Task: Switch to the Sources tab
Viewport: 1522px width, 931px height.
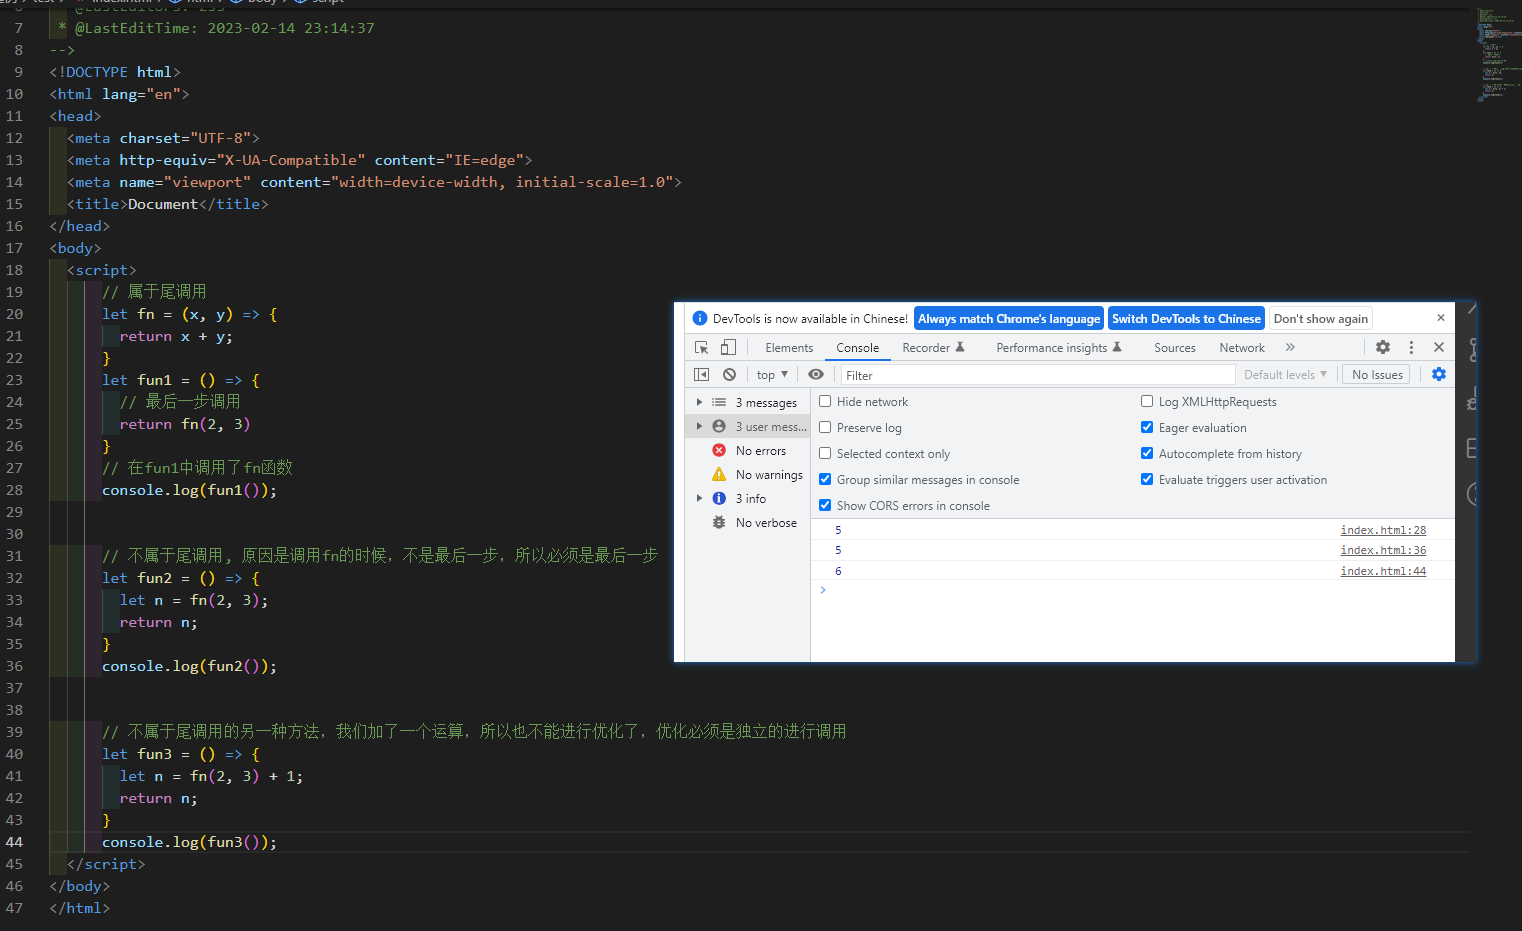Action: coord(1174,348)
